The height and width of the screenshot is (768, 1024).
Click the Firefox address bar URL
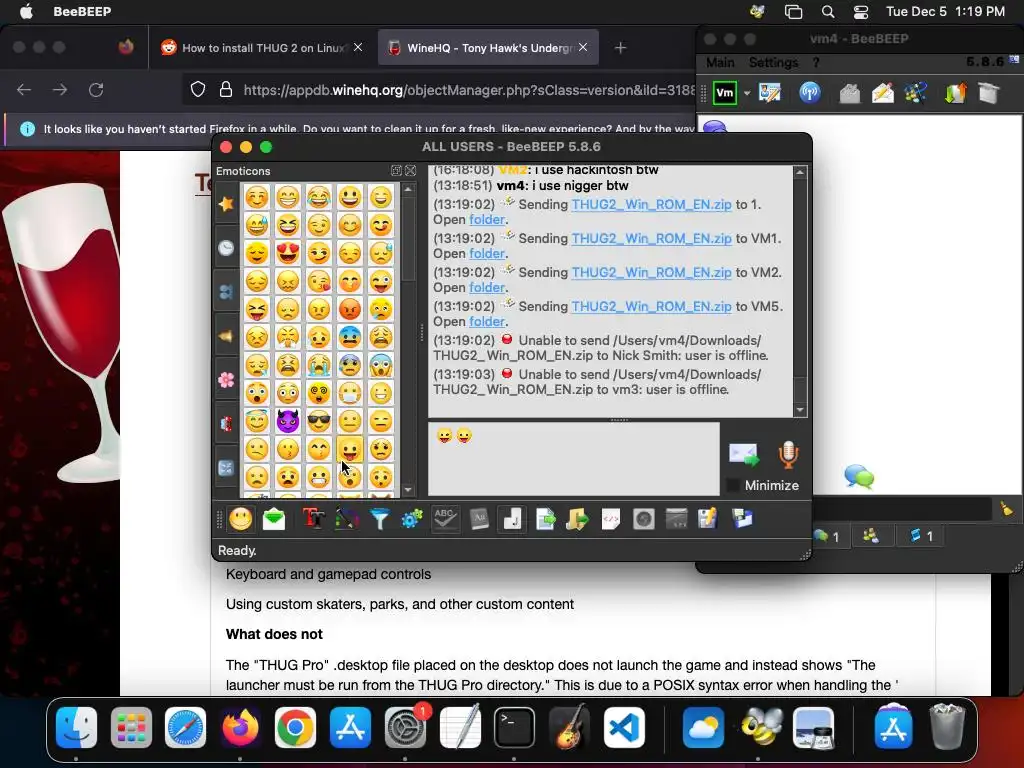tap(468, 90)
